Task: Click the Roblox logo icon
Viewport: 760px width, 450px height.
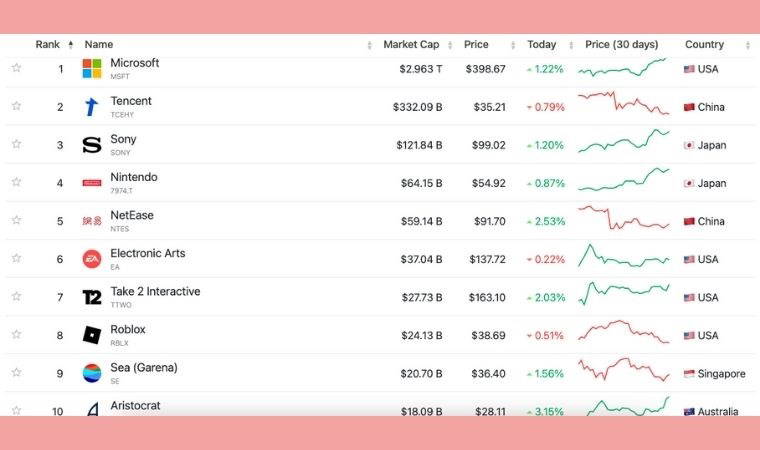Action: coord(92,335)
